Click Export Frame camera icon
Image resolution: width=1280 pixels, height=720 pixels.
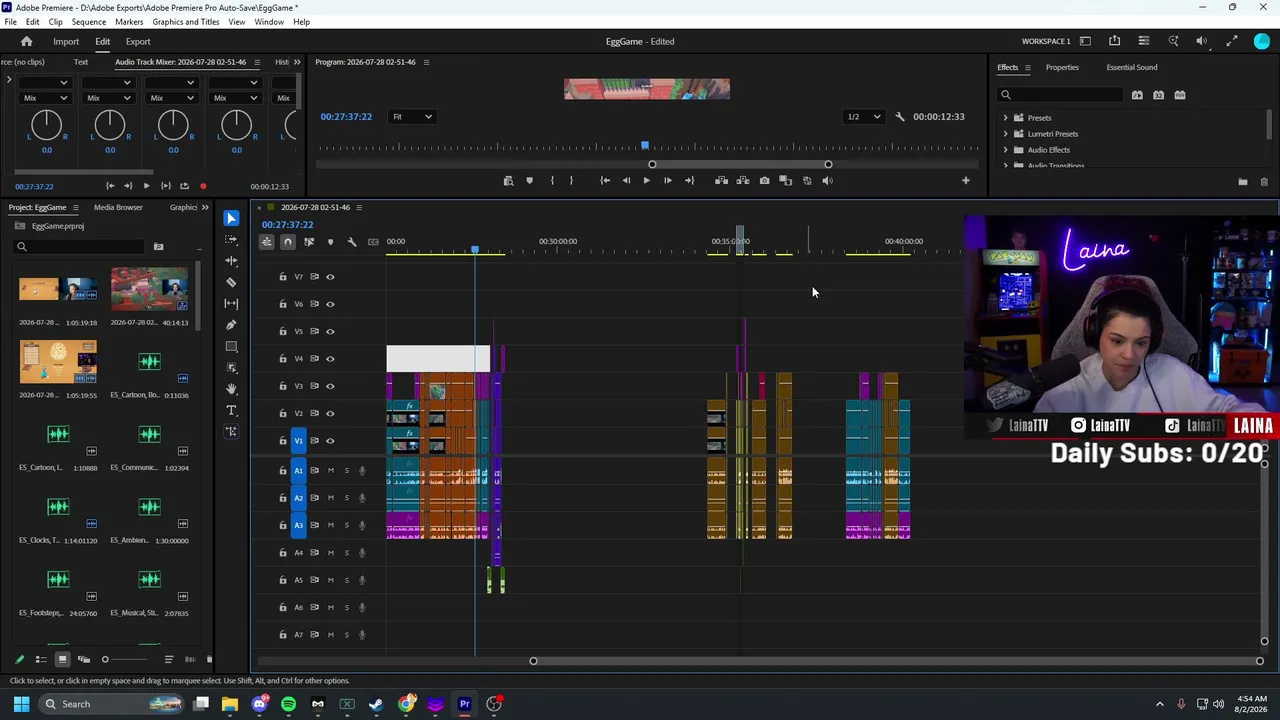click(764, 181)
